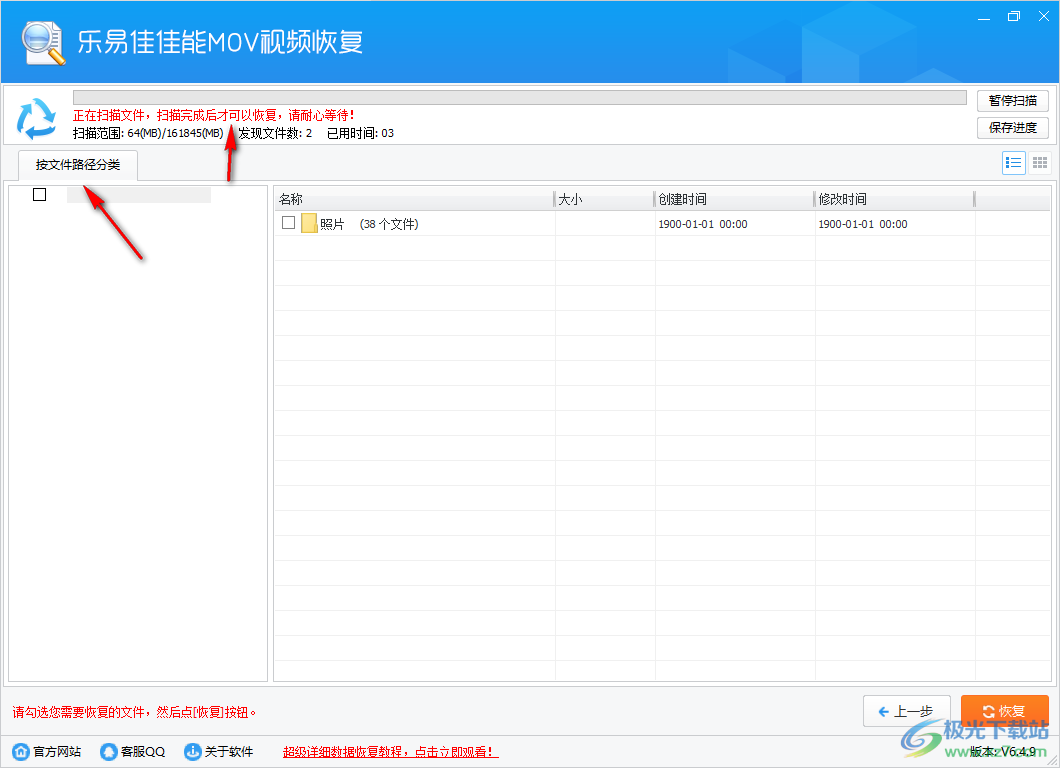Click the 关于软件 info icon
Image resolution: width=1060 pixels, height=768 pixels.
[x=193, y=751]
